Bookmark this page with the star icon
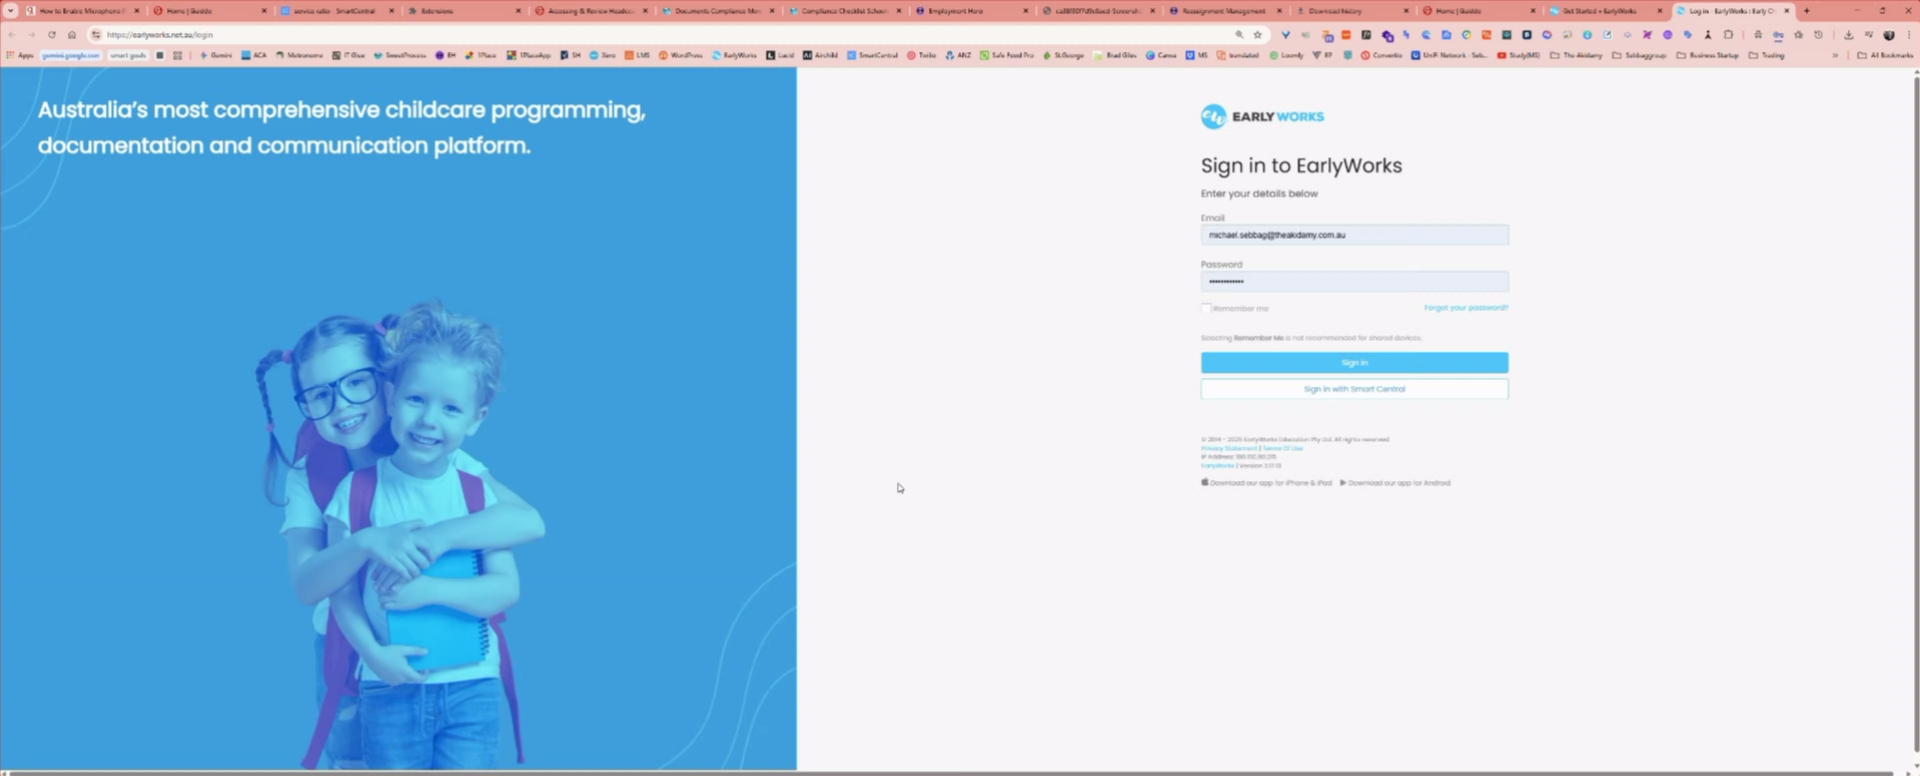This screenshot has width=1920, height=776. 1258,35
